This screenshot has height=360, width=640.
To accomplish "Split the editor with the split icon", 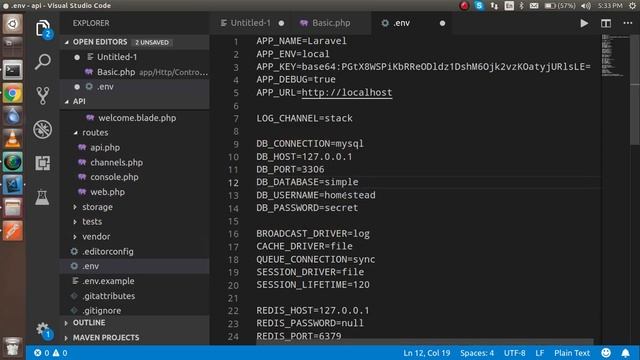I will pyautogui.click(x=606, y=23).
